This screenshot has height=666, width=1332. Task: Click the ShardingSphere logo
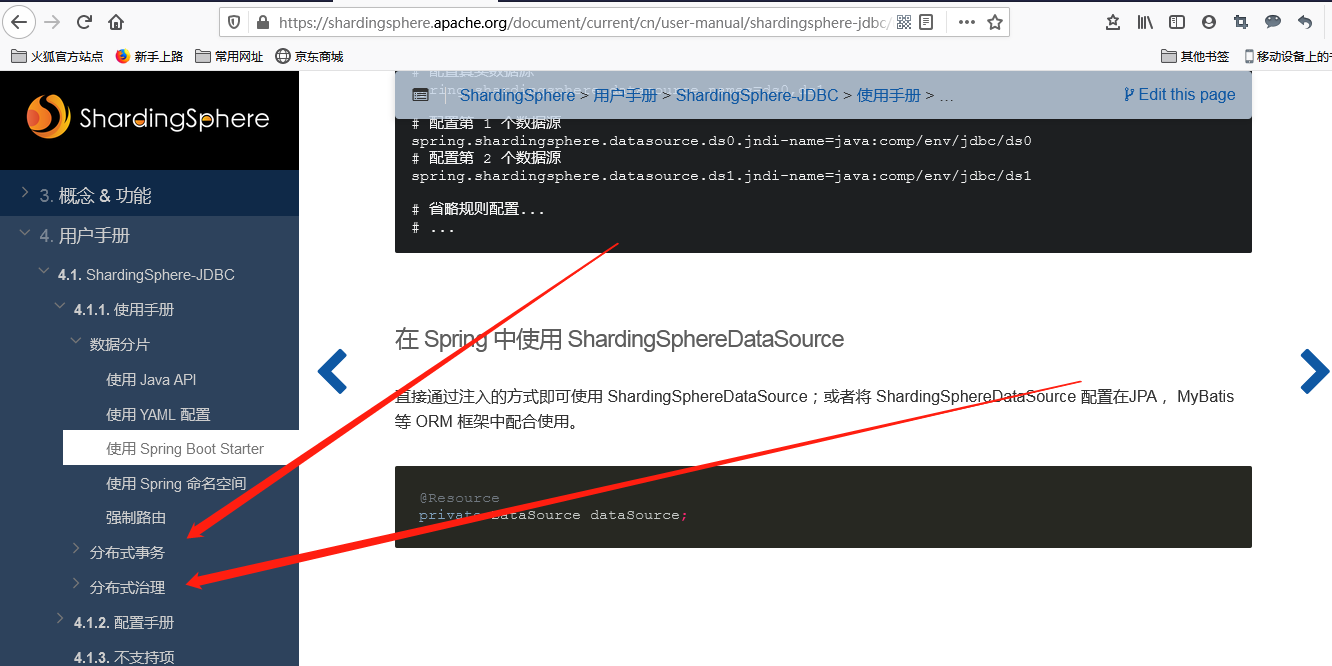tap(148, 118)
